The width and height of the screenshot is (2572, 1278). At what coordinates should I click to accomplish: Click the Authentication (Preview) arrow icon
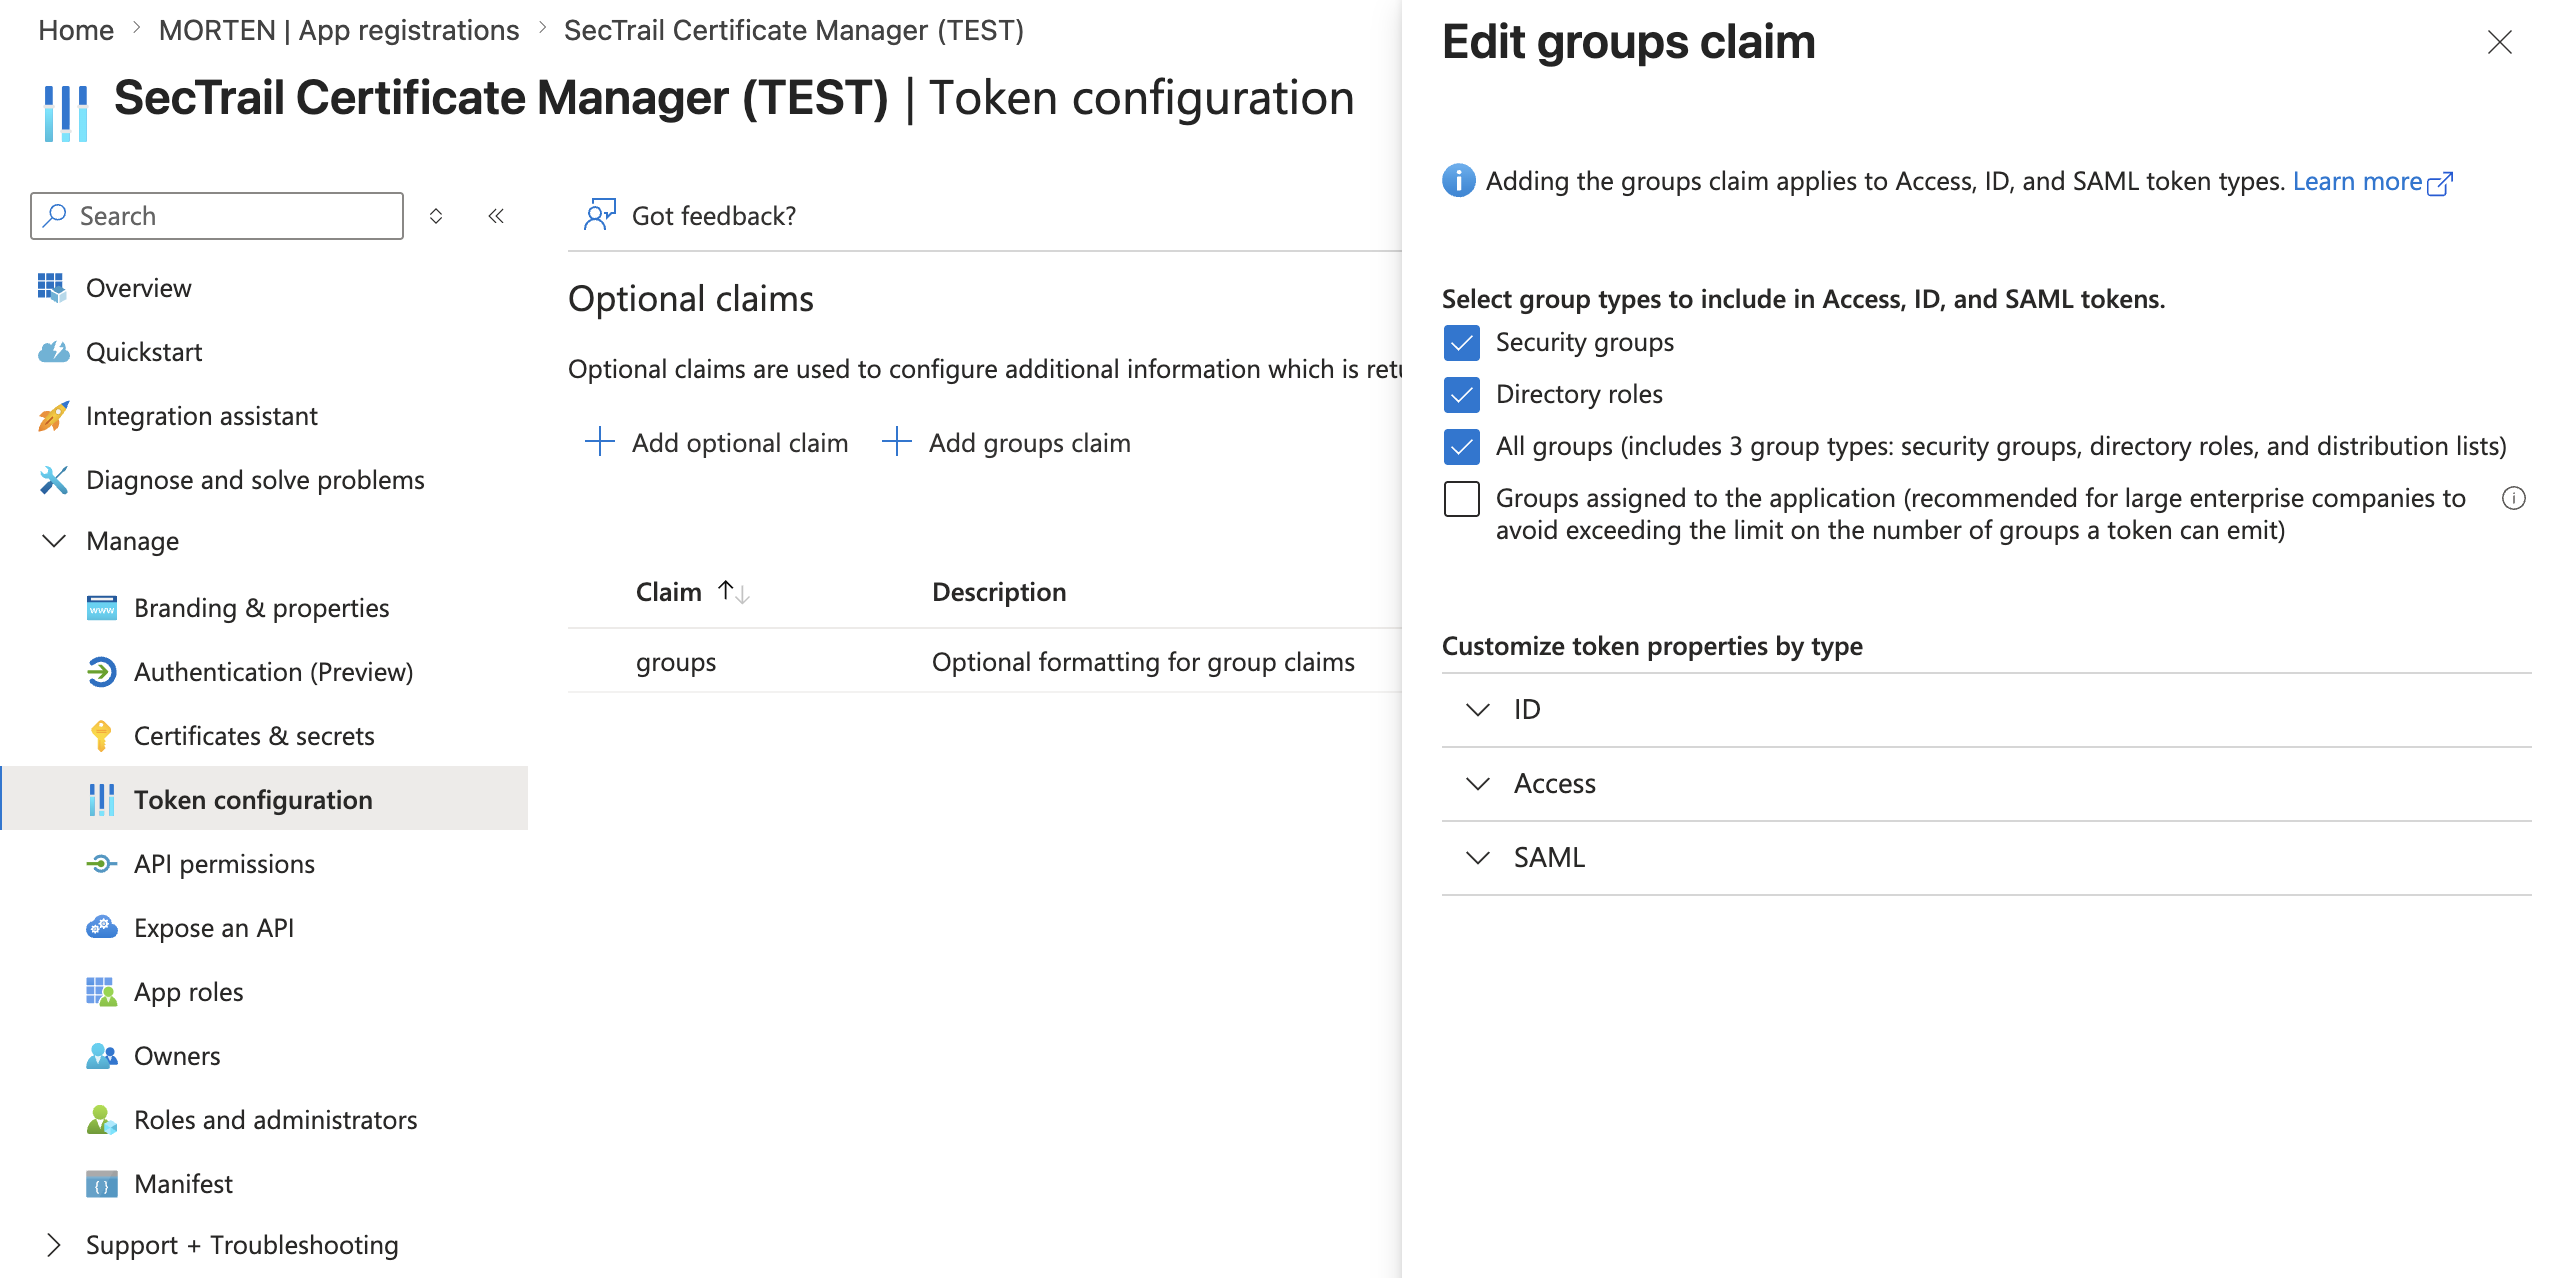point(101,672)
